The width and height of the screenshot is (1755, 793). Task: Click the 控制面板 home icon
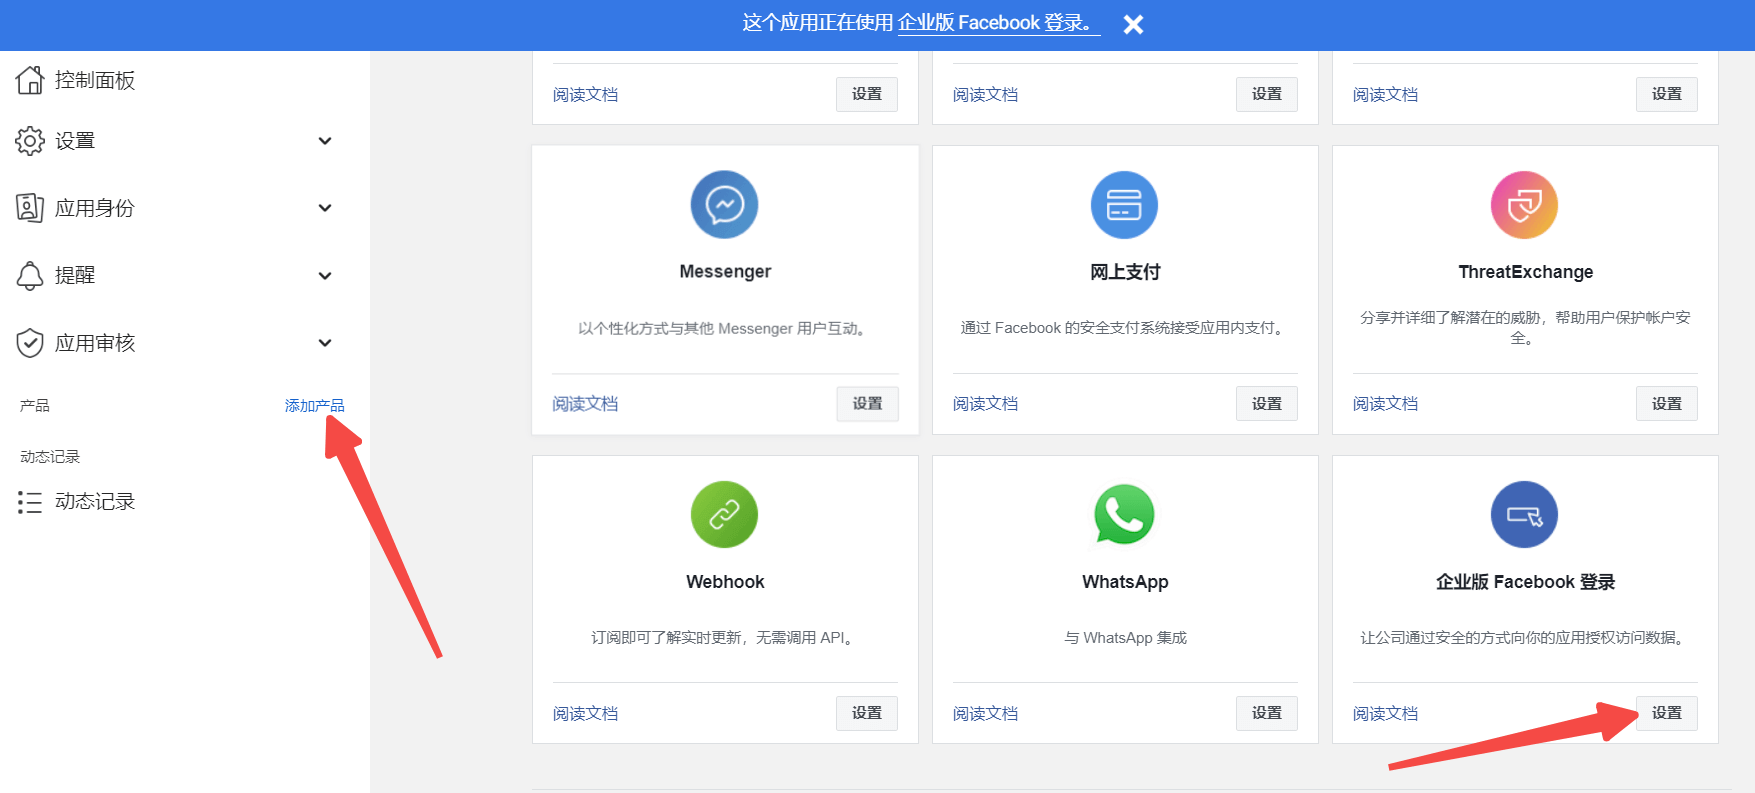(x=30, y=80)
